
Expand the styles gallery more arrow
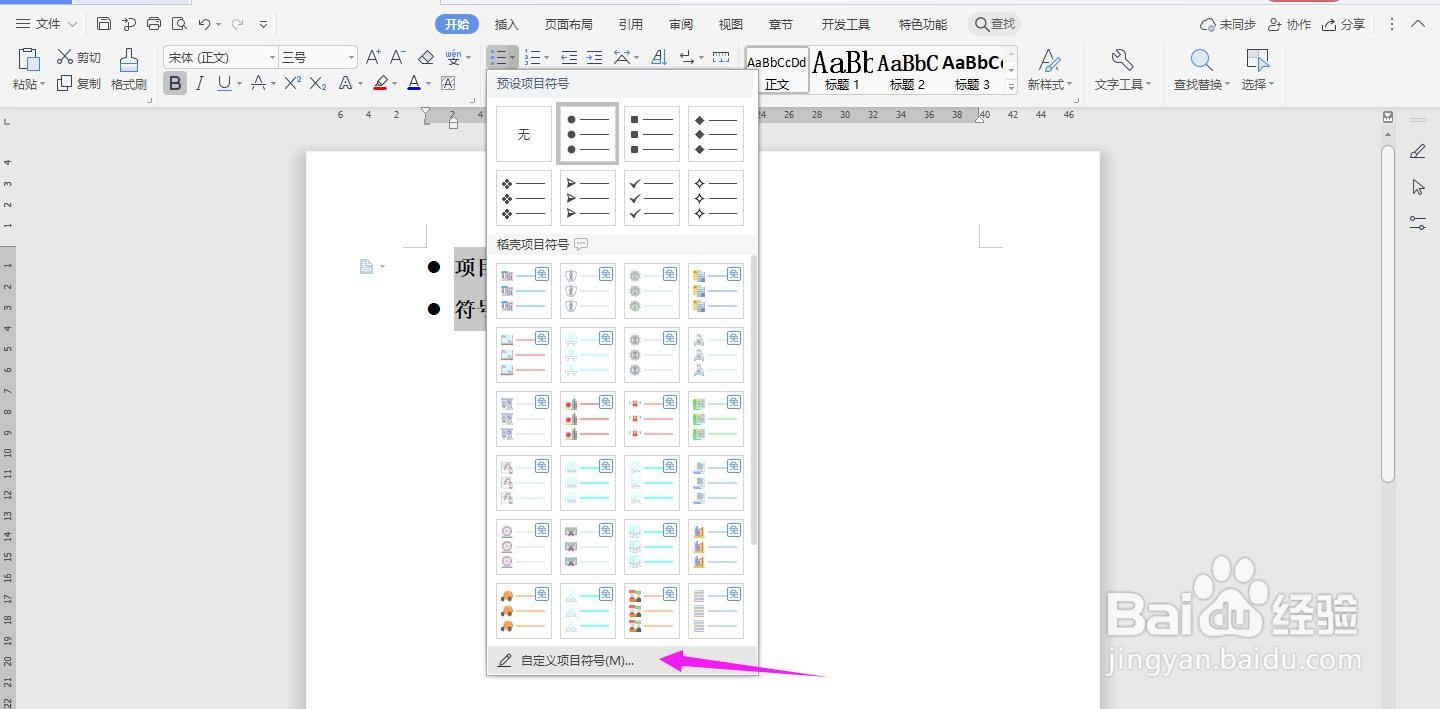tap(1012, 88)
